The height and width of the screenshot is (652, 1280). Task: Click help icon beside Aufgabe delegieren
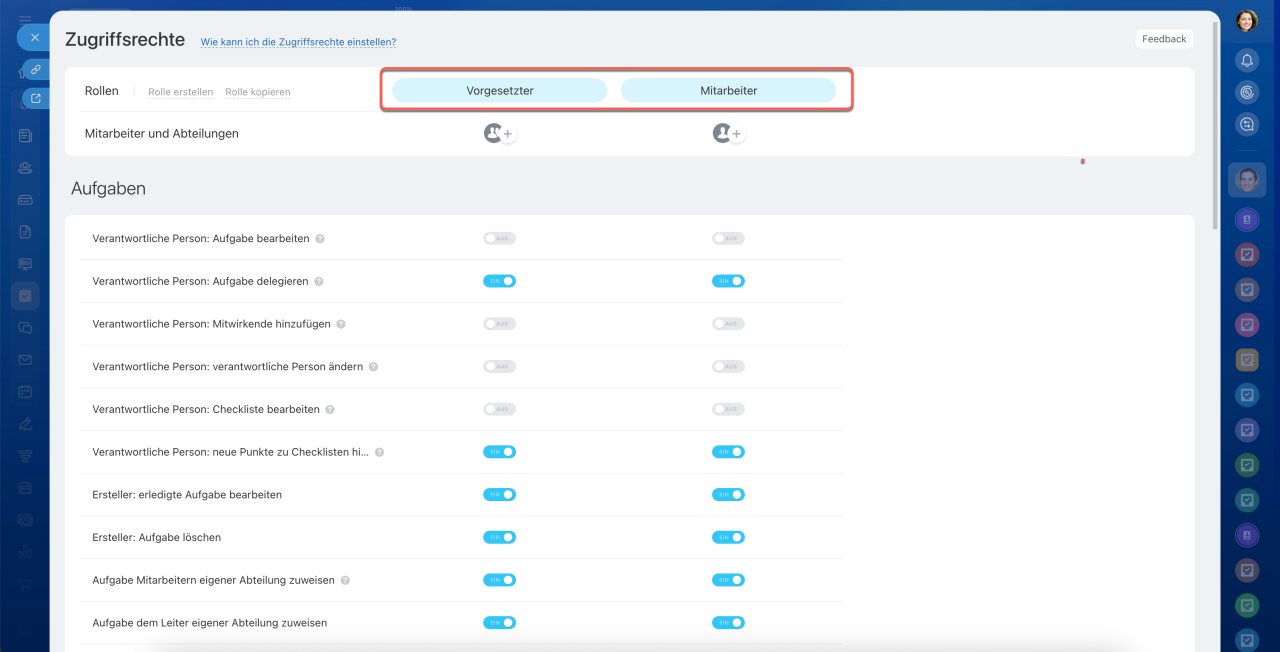[319, 282]
